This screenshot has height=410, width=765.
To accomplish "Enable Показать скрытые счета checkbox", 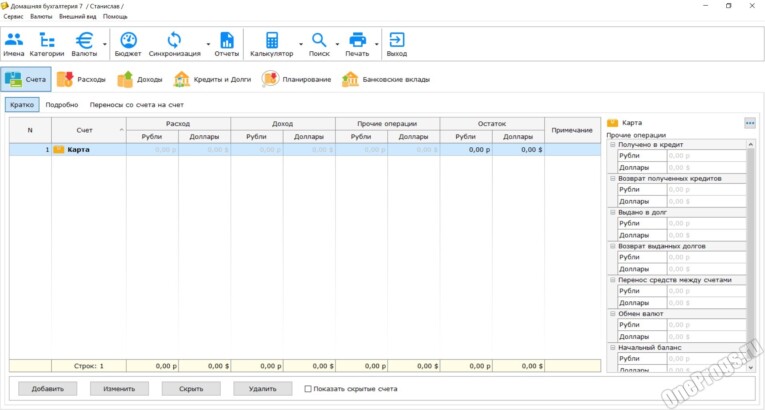I will 308,389.
